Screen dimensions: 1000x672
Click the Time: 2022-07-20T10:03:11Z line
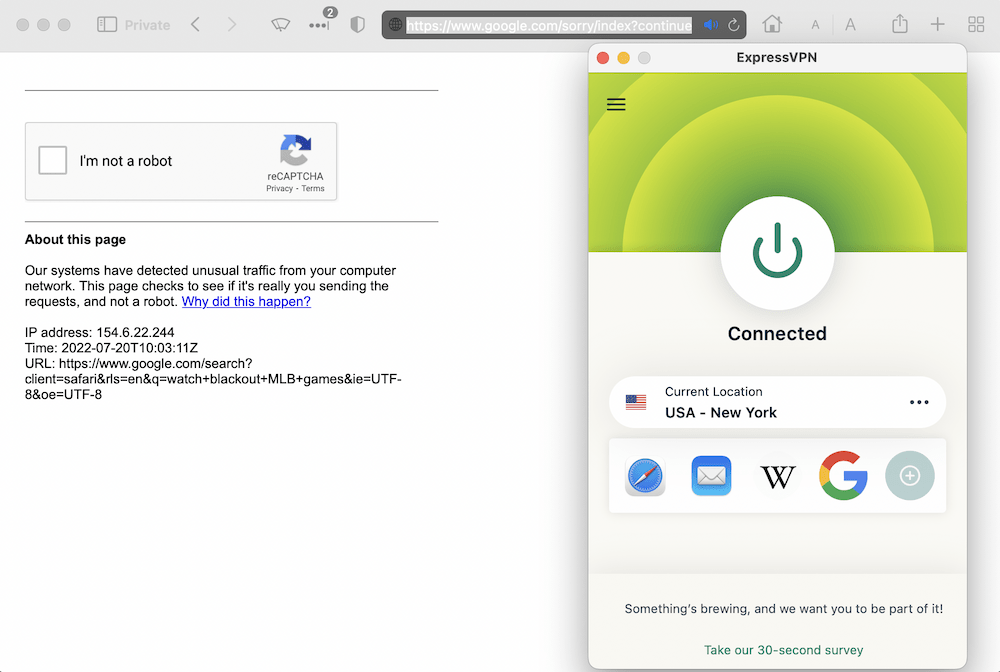[112, 348]
